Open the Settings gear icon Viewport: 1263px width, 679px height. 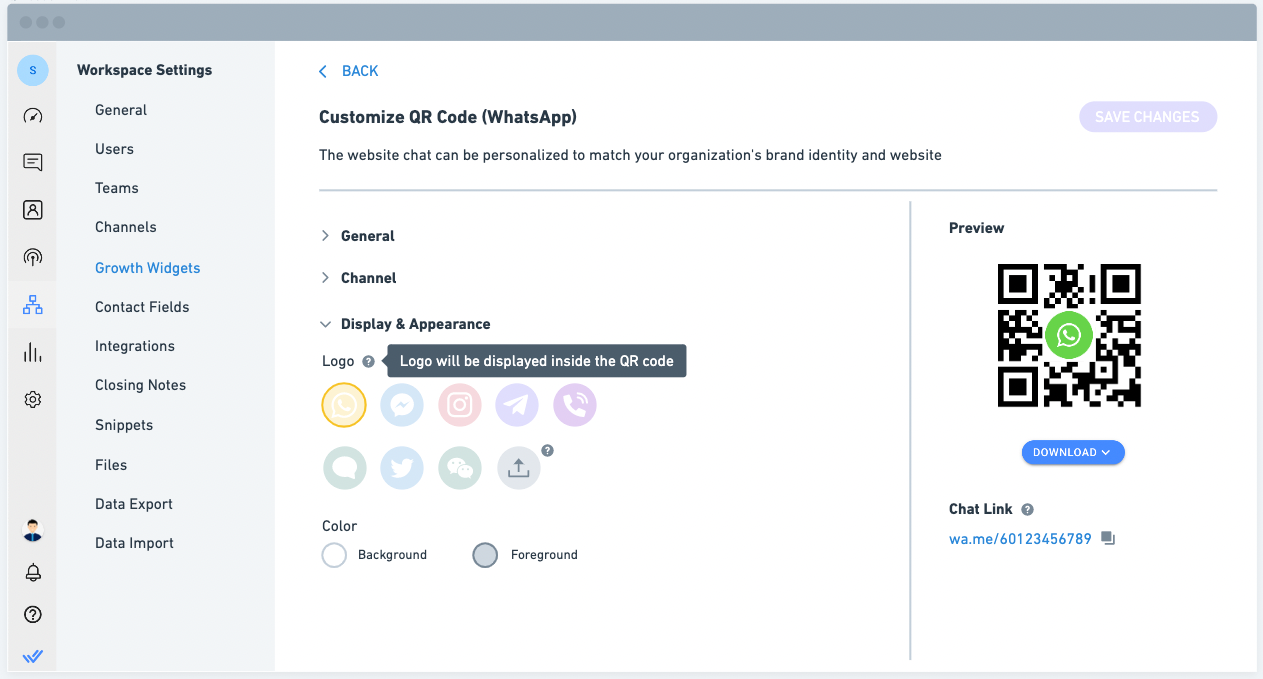33,400
